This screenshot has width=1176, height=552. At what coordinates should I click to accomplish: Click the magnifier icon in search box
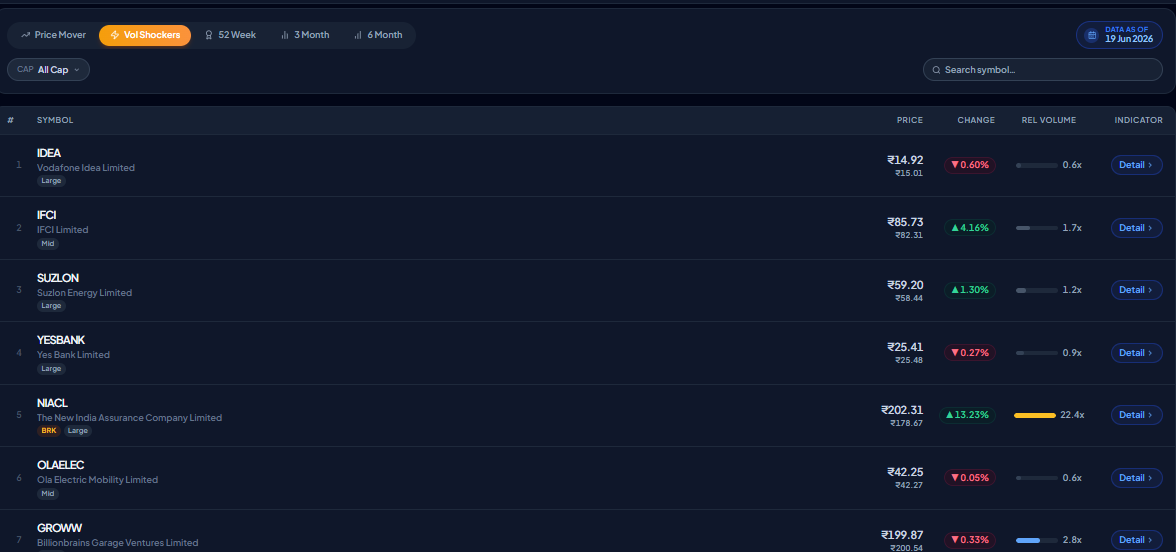936,70
